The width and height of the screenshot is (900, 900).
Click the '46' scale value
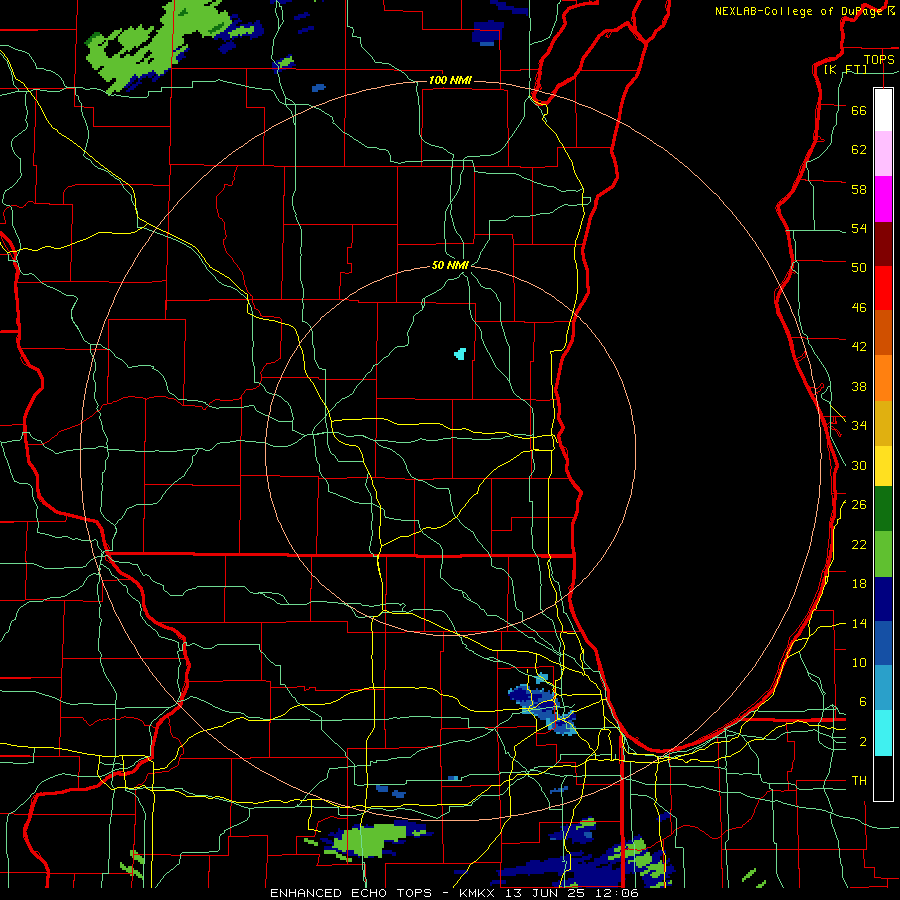tap(859, 307)
